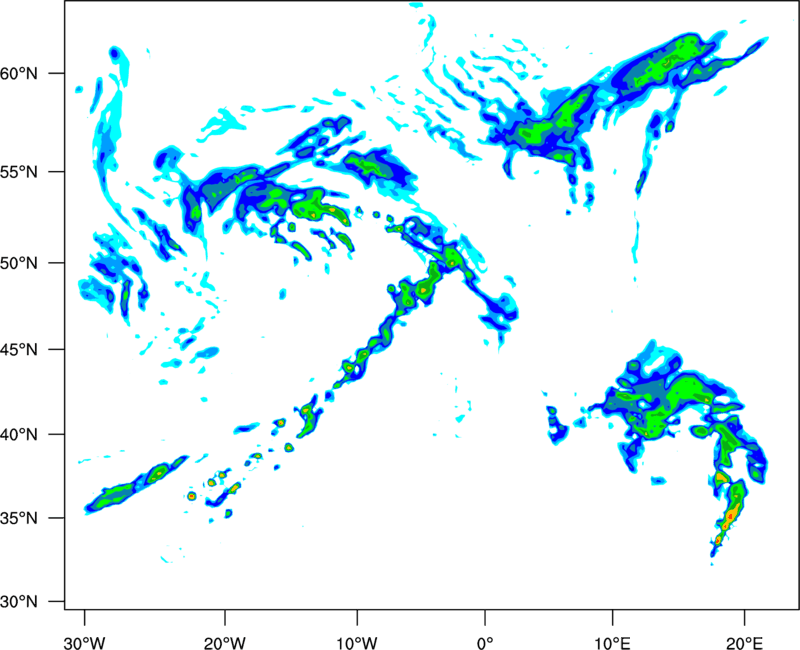Click the 0° longitude label
This screenshot has width=800, height=650.
pyautogui.click(x=485, y=643)
